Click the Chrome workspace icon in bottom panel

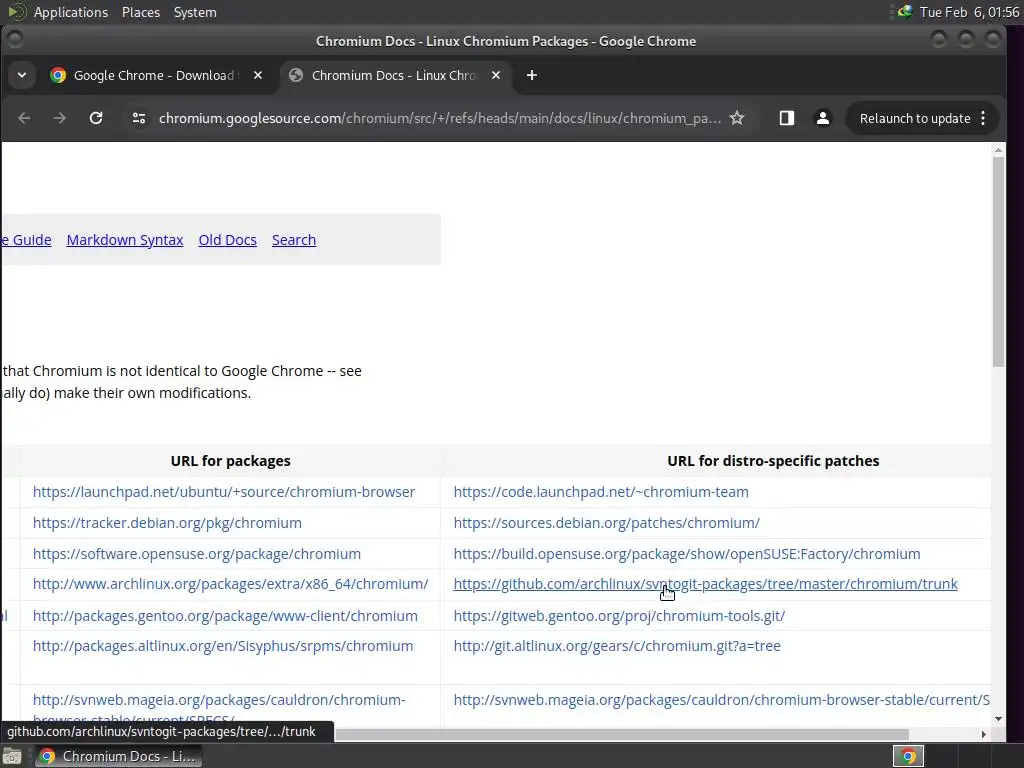908,756
